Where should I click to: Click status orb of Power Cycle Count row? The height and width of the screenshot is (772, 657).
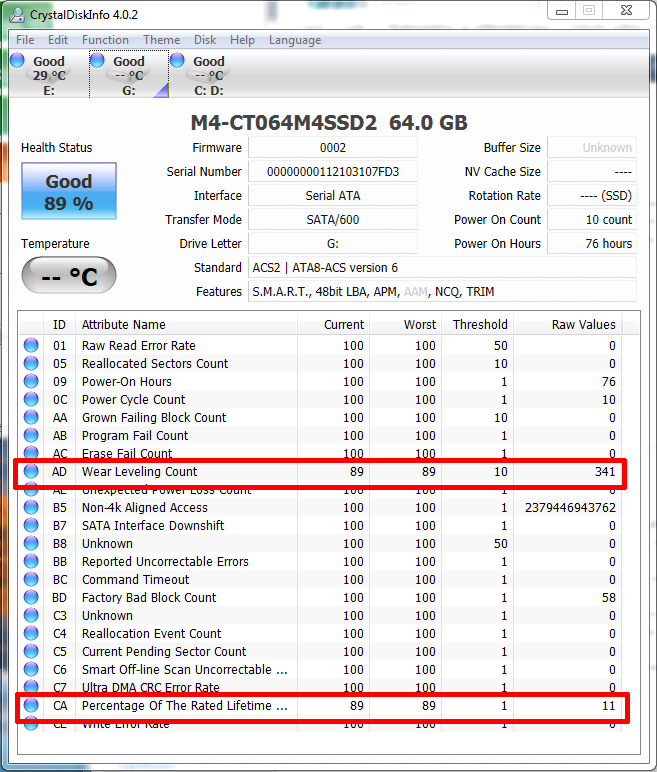tap(31, 399)
